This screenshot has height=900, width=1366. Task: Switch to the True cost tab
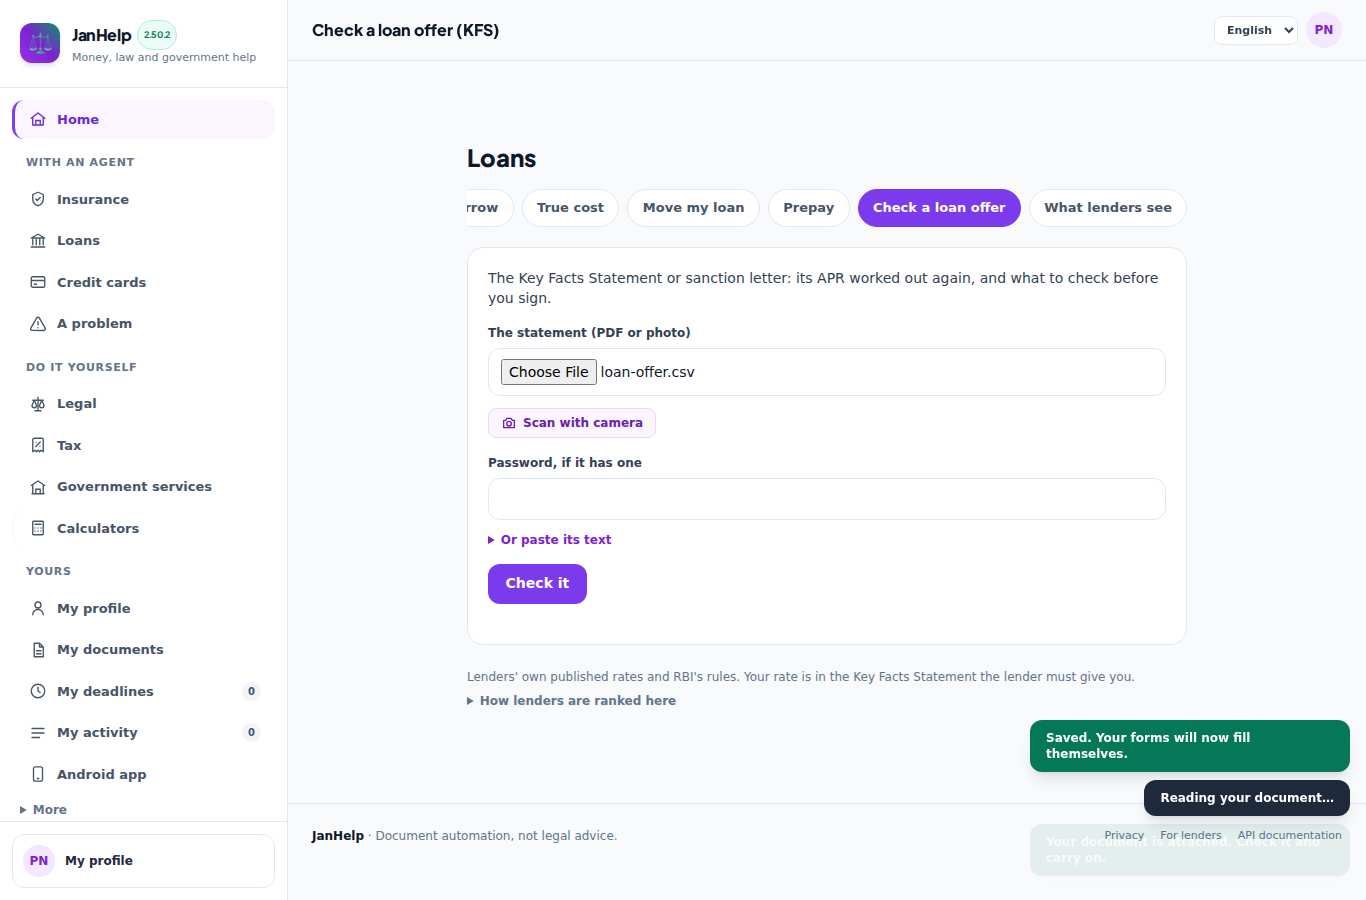coord(570,208)
